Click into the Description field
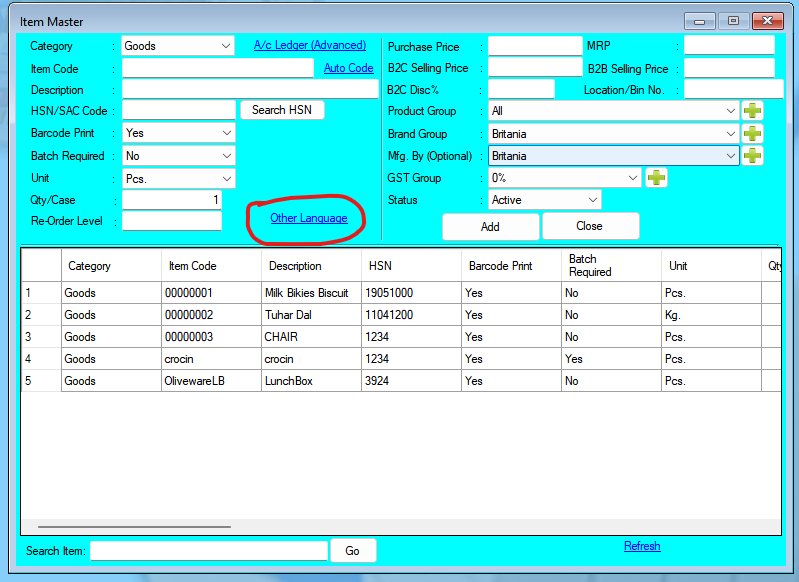799x582 pixels. tap(250, 90)
